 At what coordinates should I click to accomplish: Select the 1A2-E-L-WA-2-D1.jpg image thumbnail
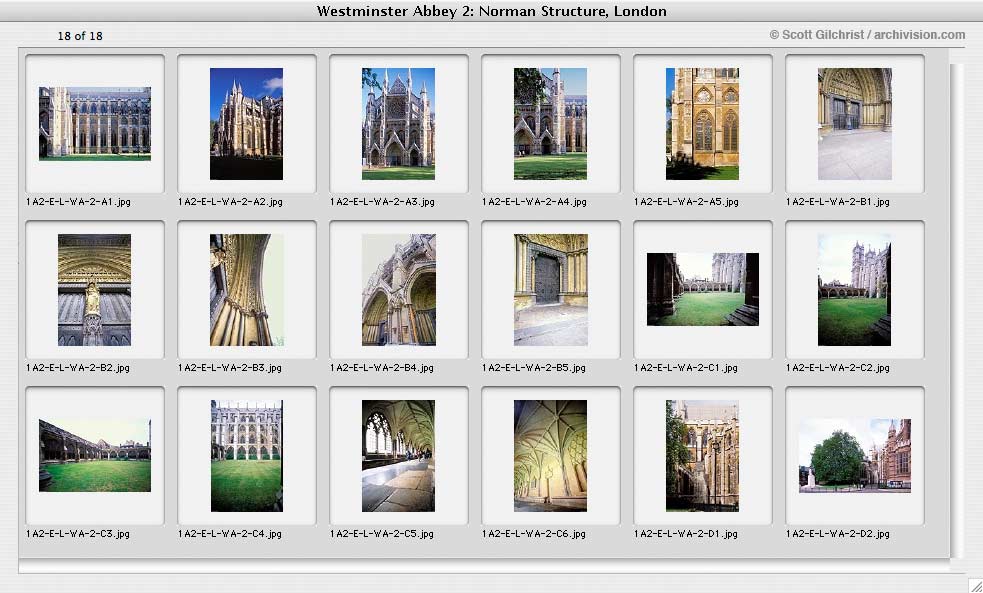click(x=702, y=456)
